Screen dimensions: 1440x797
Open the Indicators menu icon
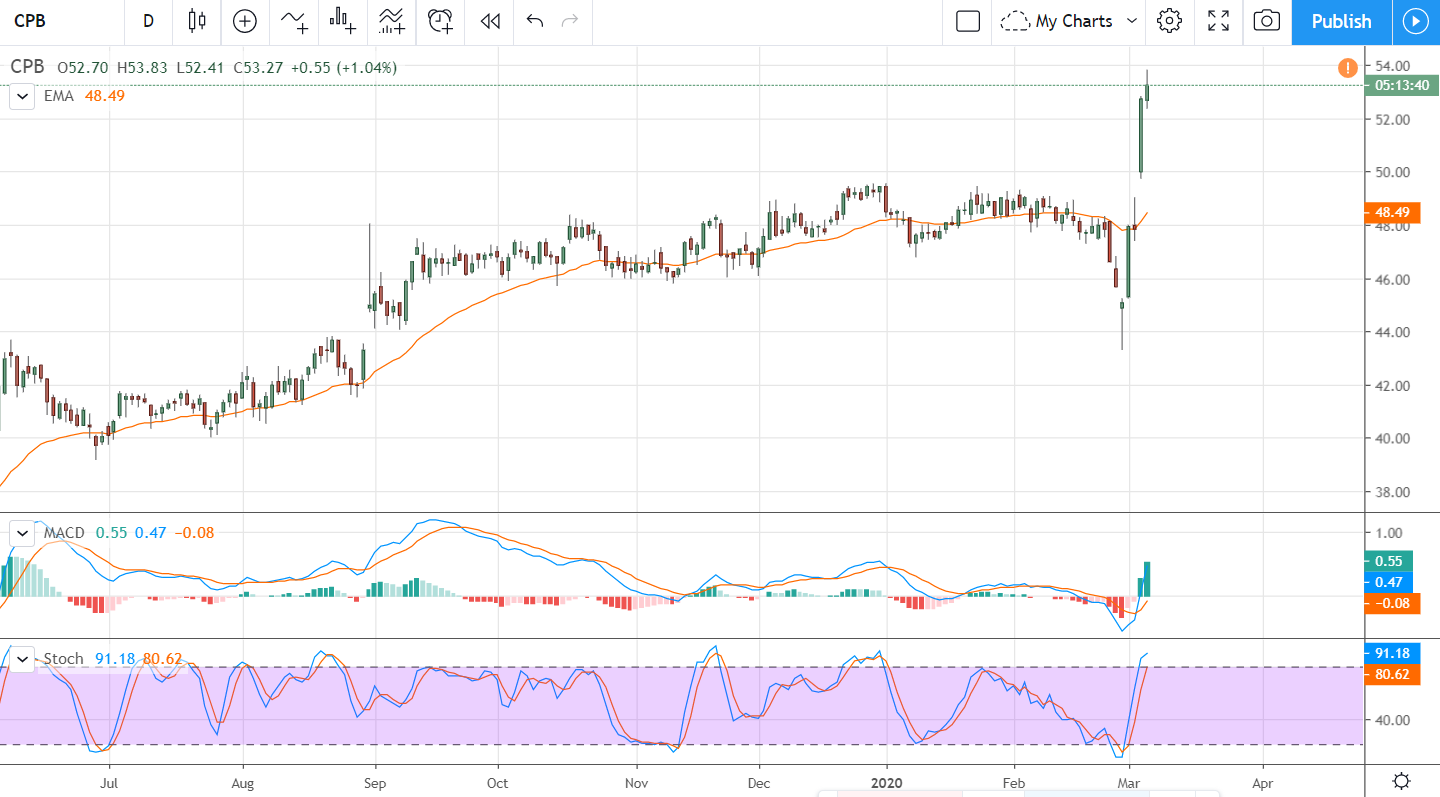[294, 21]
